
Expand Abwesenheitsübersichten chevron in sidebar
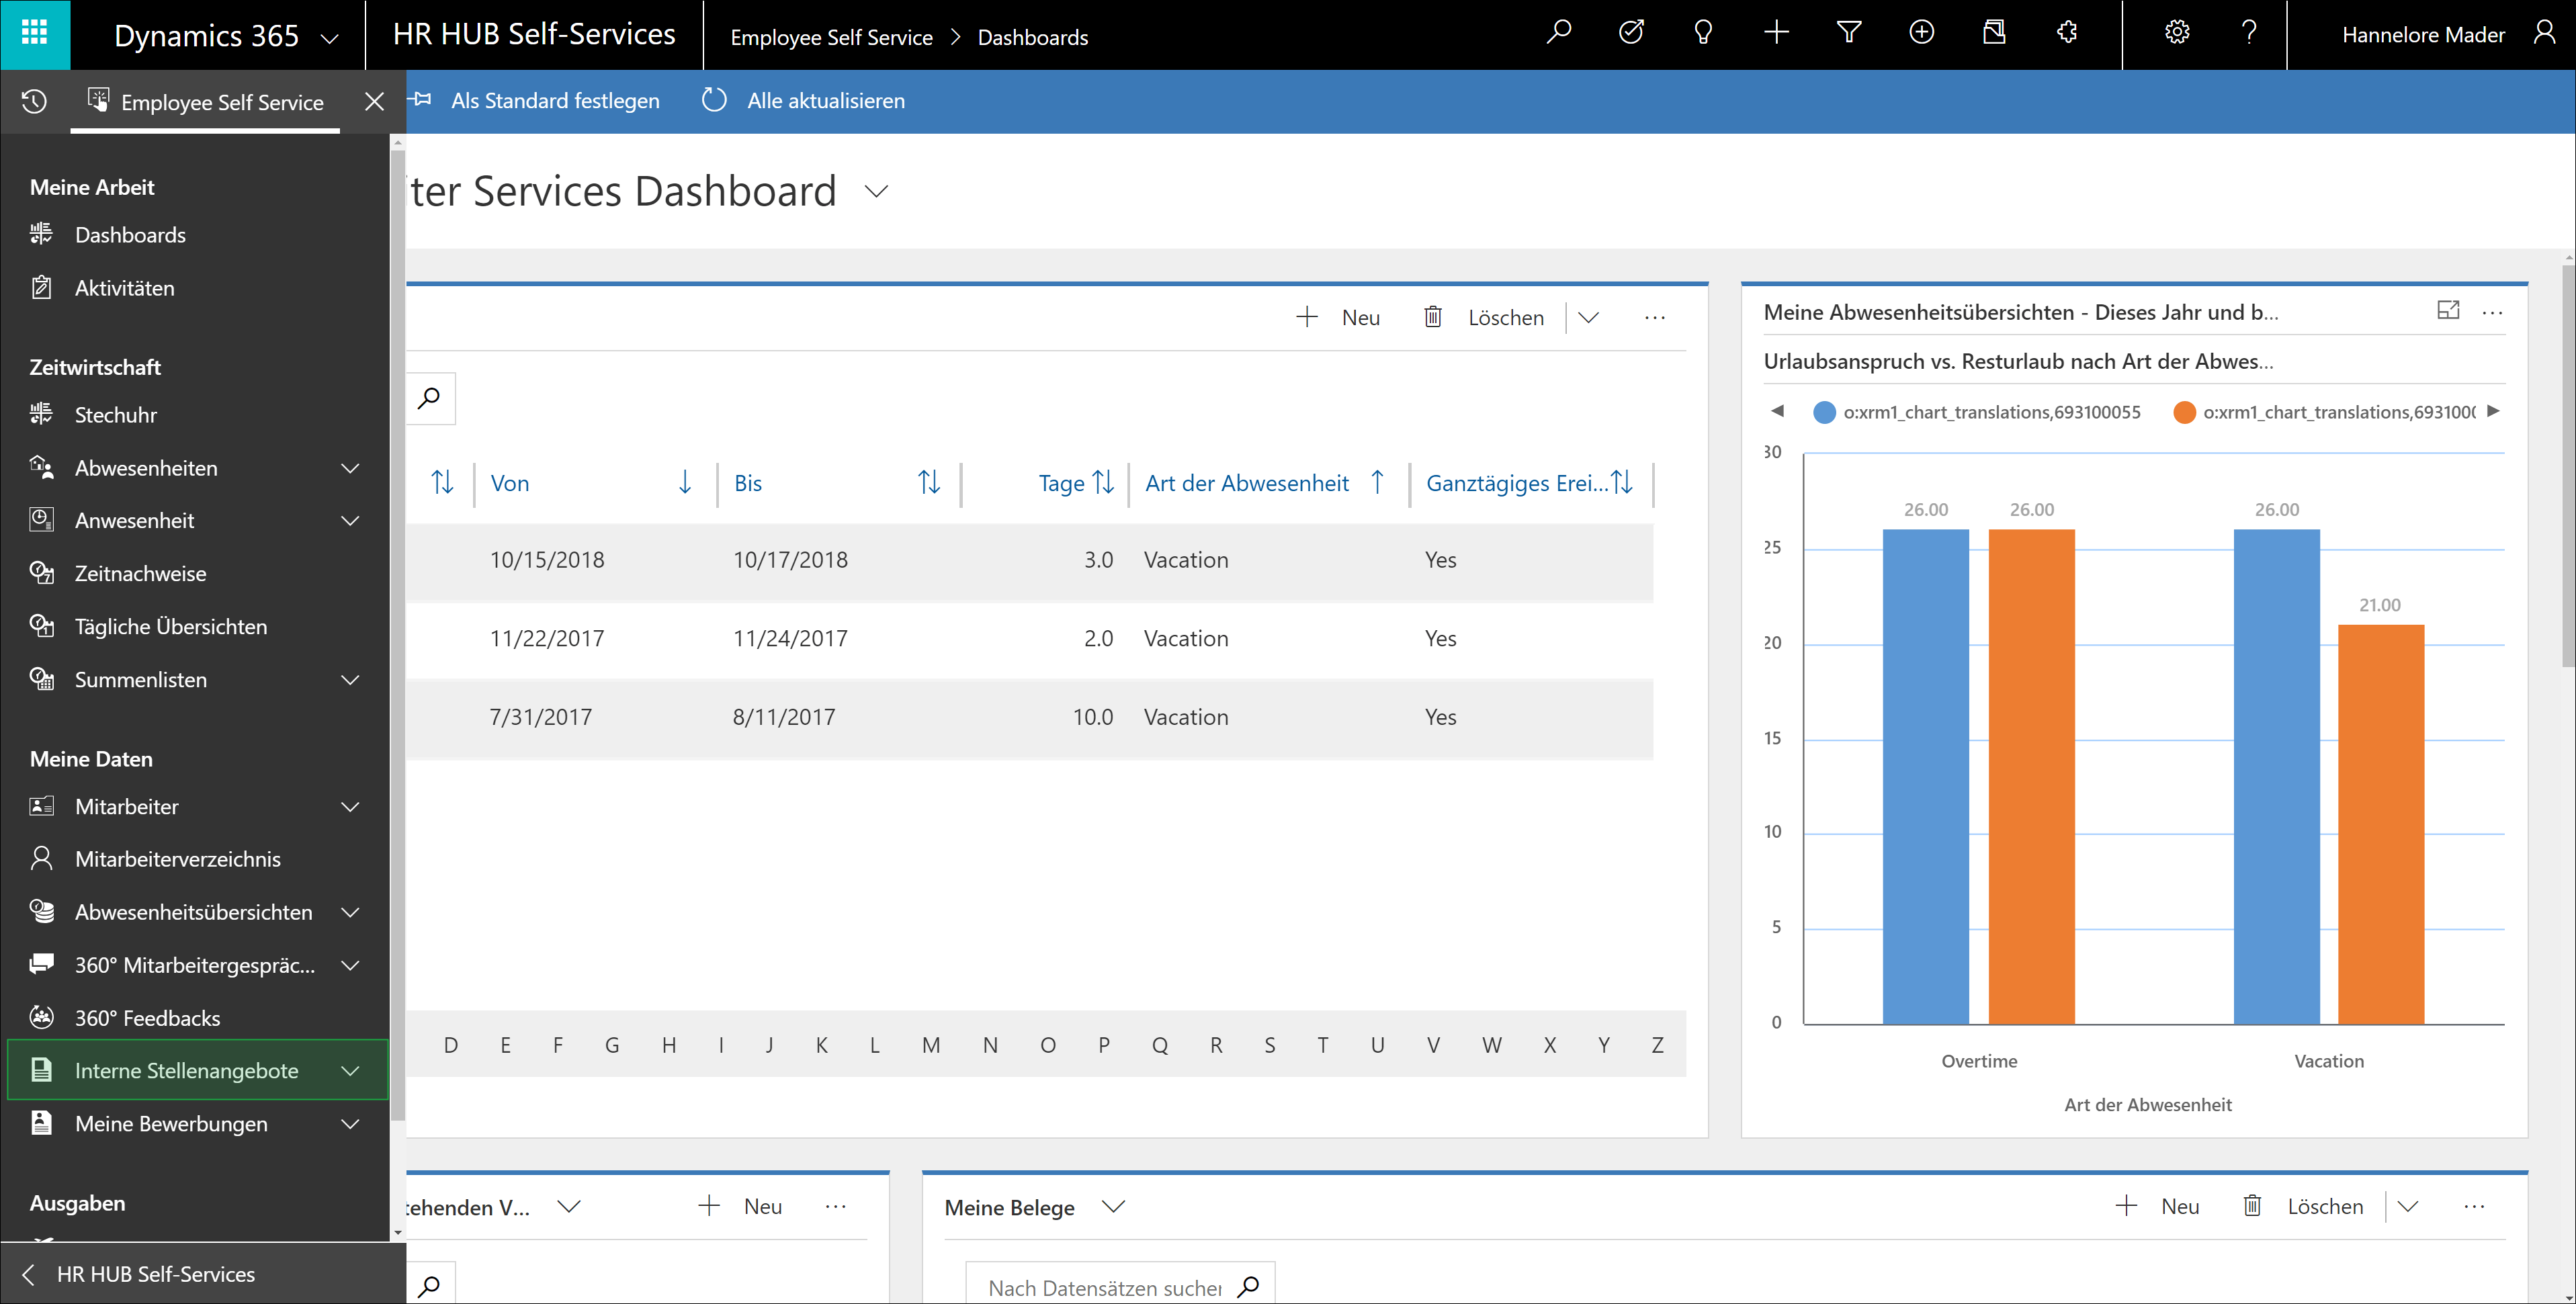(350, 912)
